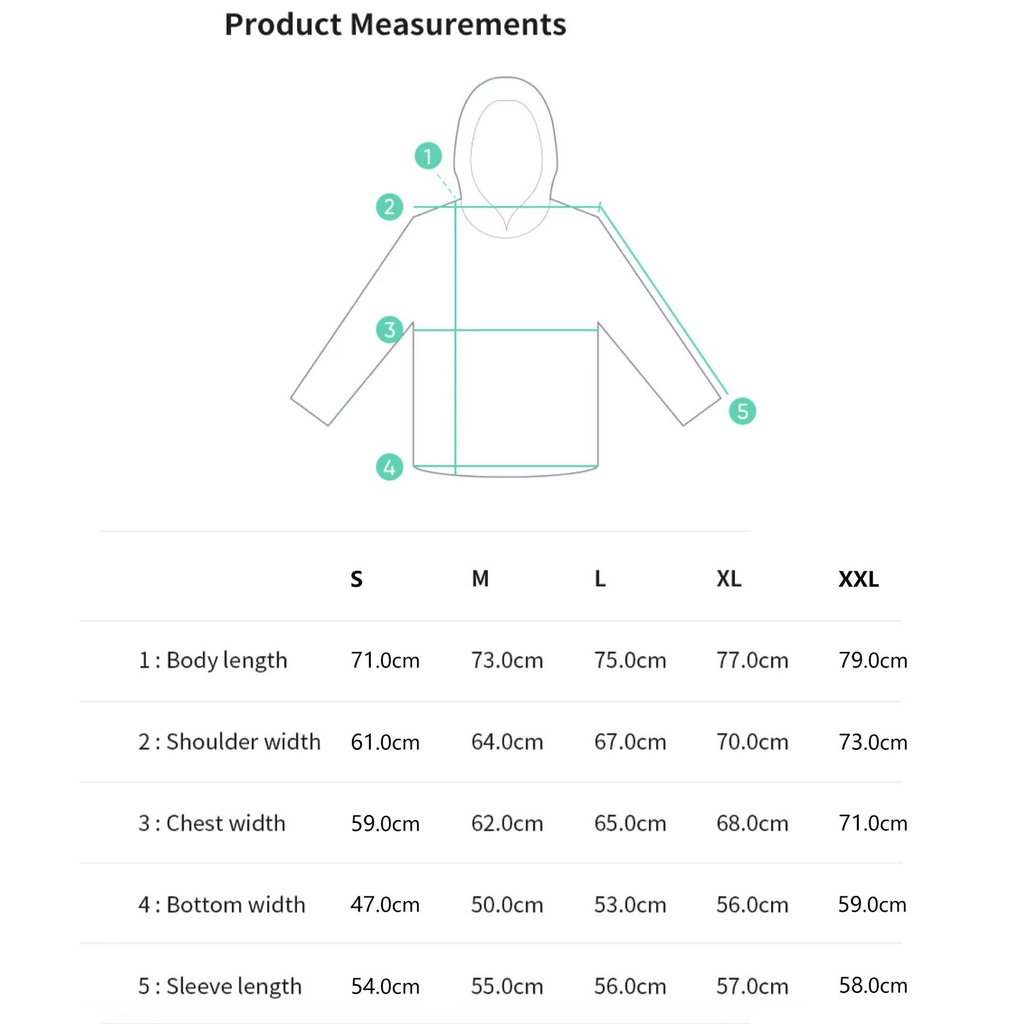Click the XXL size column header
The height and width of the screenshot is (1024, 1024).
858,579
